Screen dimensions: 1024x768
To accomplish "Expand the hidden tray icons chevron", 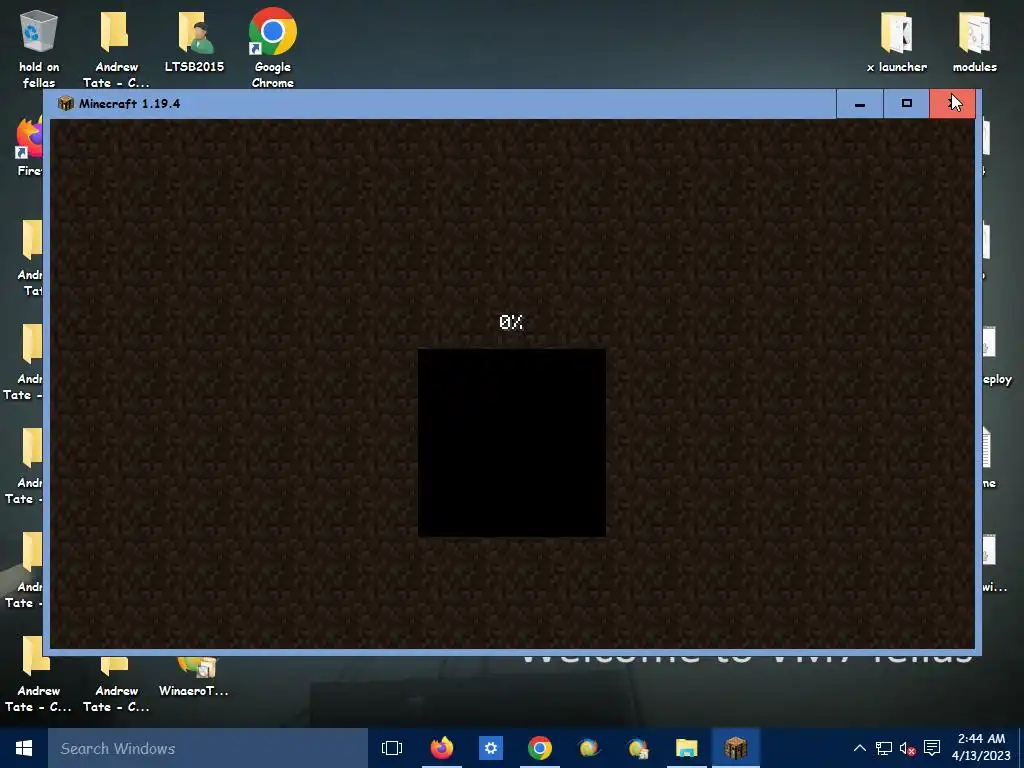I will click(860, 748).
